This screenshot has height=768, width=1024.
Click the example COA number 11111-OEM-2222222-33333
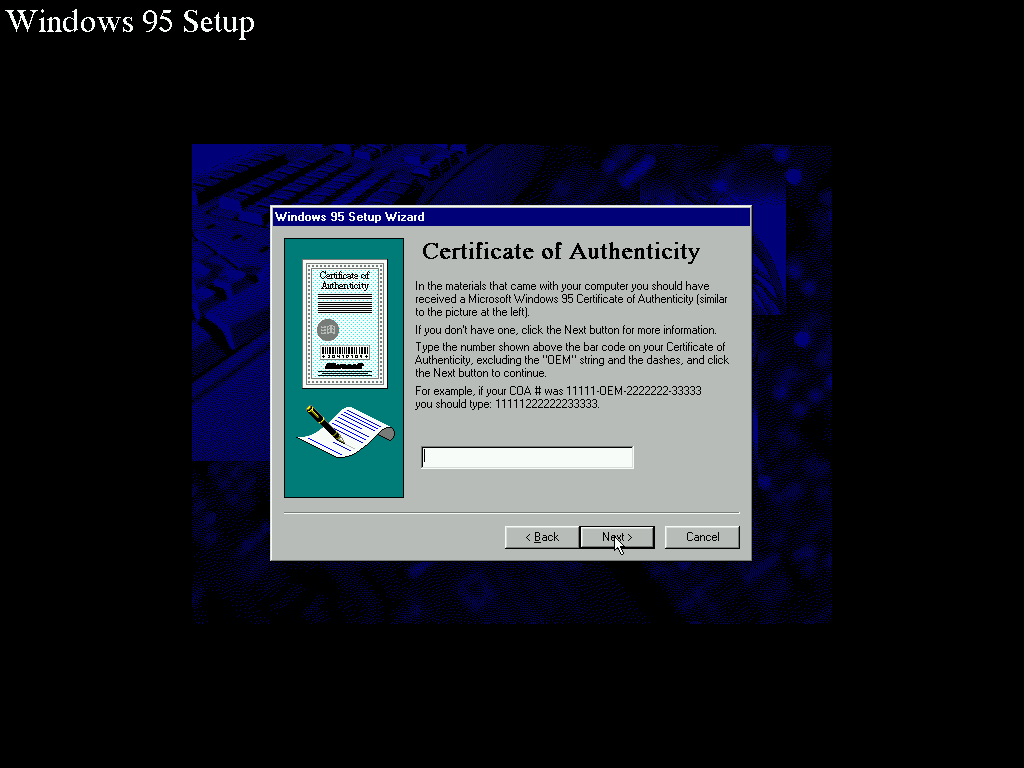(633, 391)
